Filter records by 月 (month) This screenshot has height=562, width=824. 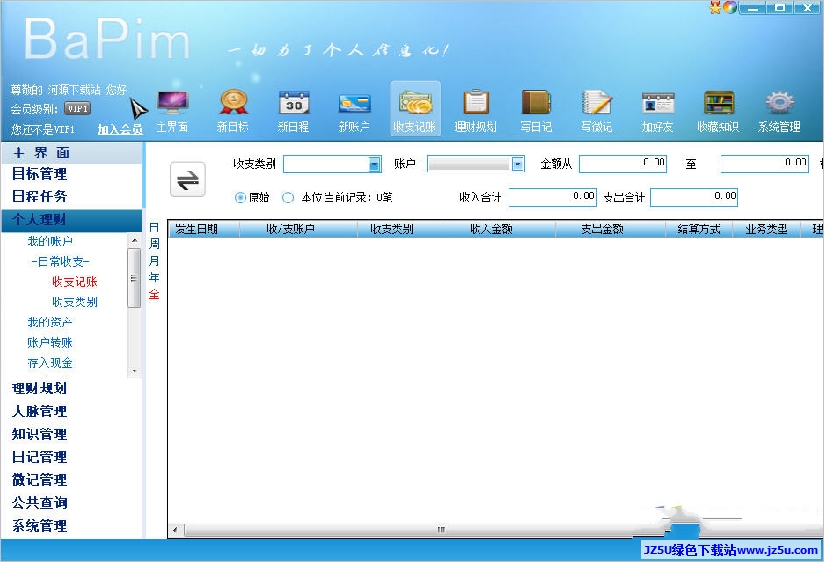tap(154, 261)
